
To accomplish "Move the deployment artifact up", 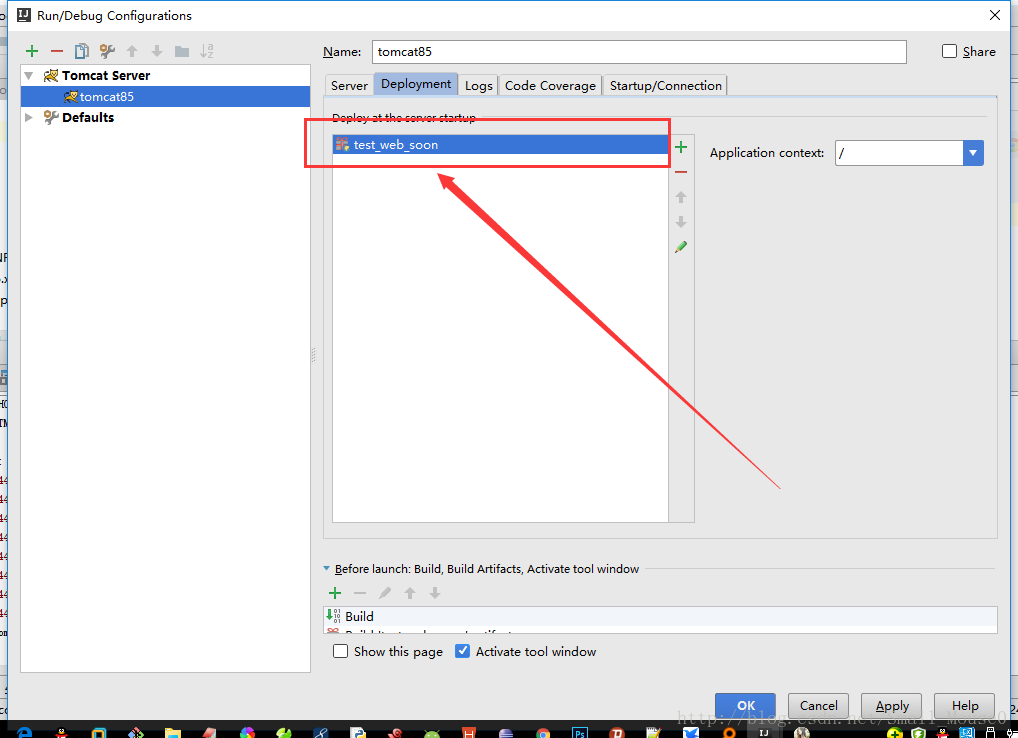I will (680, 197).
